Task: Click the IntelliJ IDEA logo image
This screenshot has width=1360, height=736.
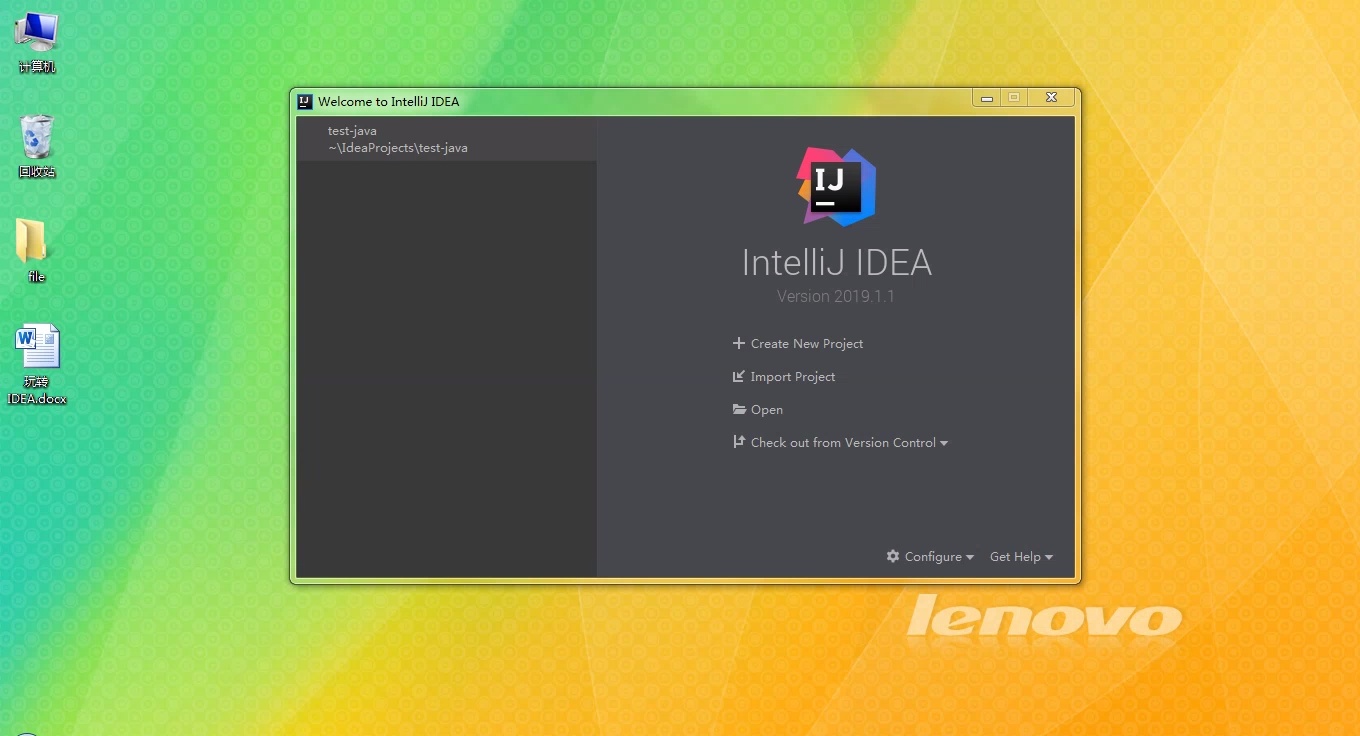Action: 836,186
